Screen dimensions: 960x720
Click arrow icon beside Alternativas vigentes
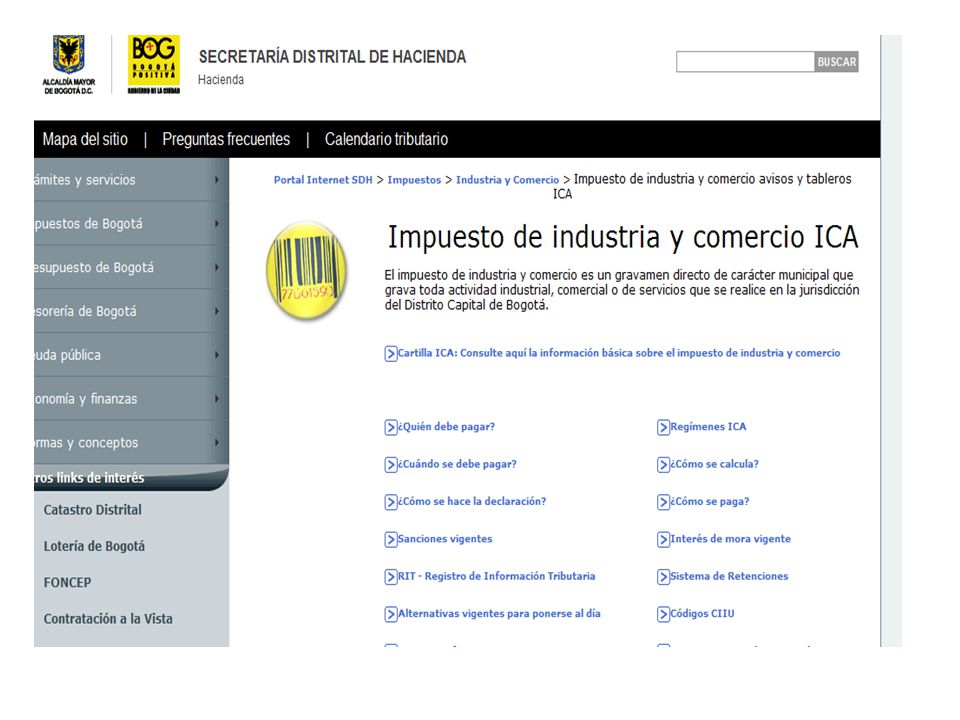(391, 614)
